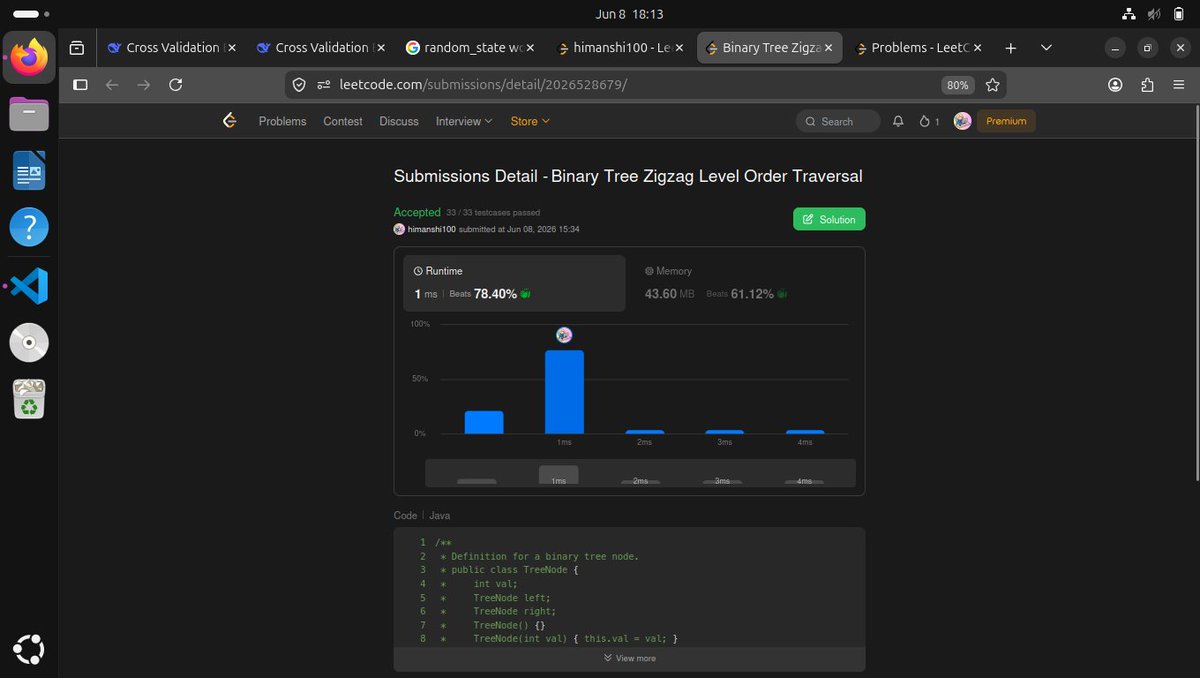The image size is (1200, 678).
Task: Switch to the random_state browser tab
Action: [x=469, y=48]
